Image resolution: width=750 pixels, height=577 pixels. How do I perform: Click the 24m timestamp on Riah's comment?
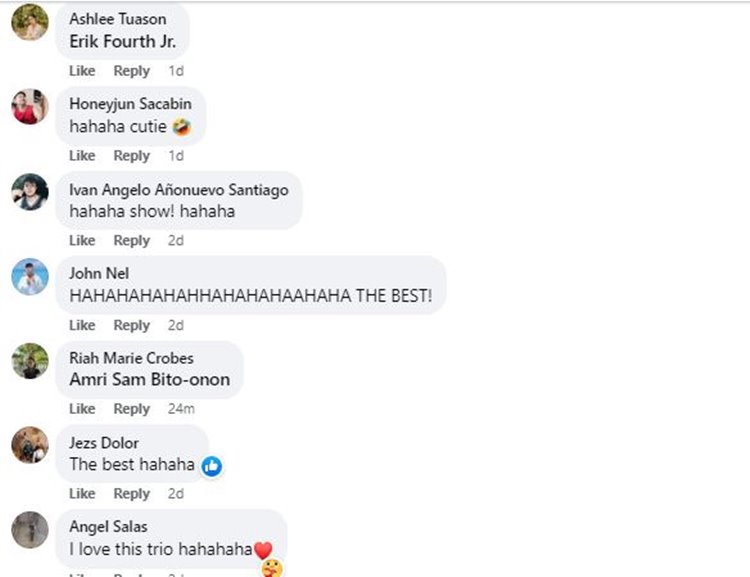tap(180, 409)
